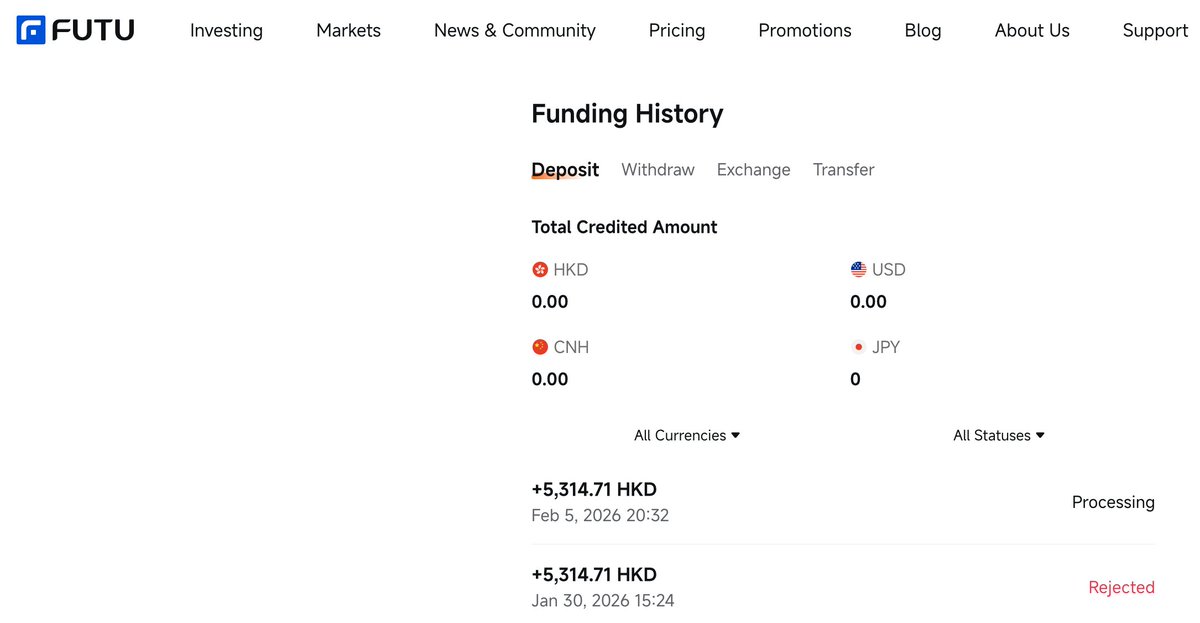Select the Exchange tab
Screen dimensions: 1200x623
pos(753,169)
